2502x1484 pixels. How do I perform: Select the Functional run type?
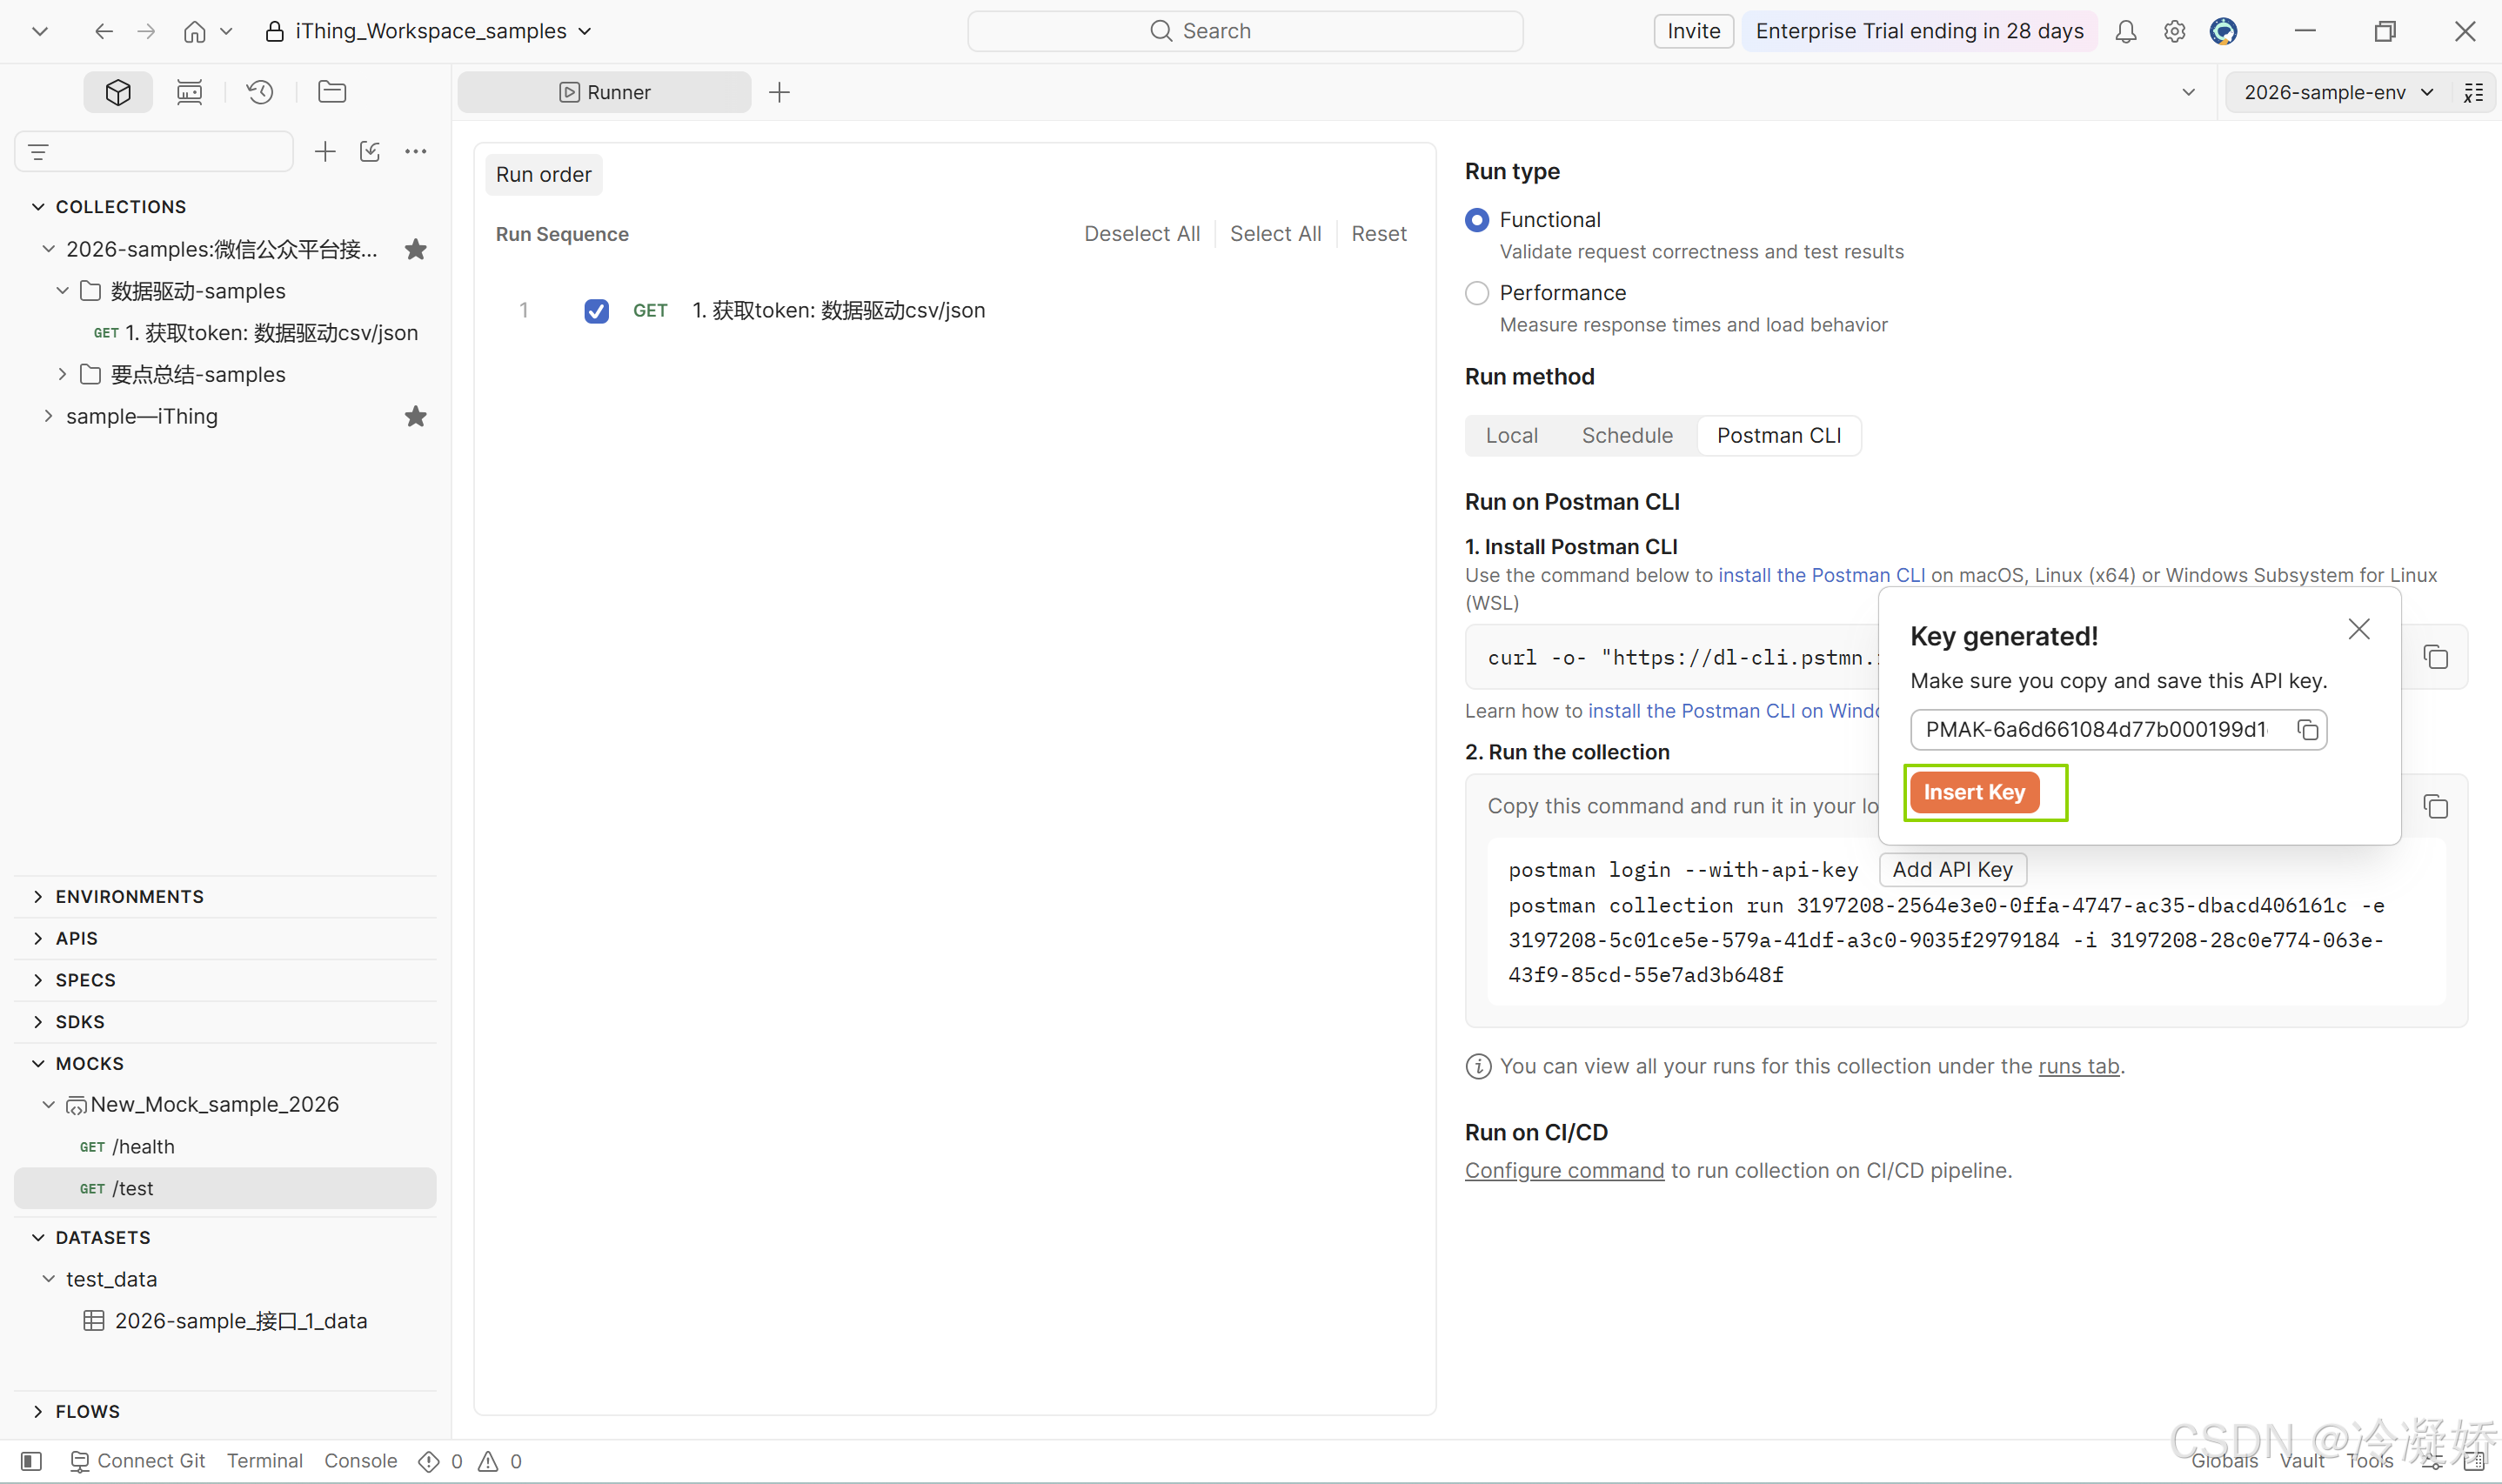click(1477, 220)
